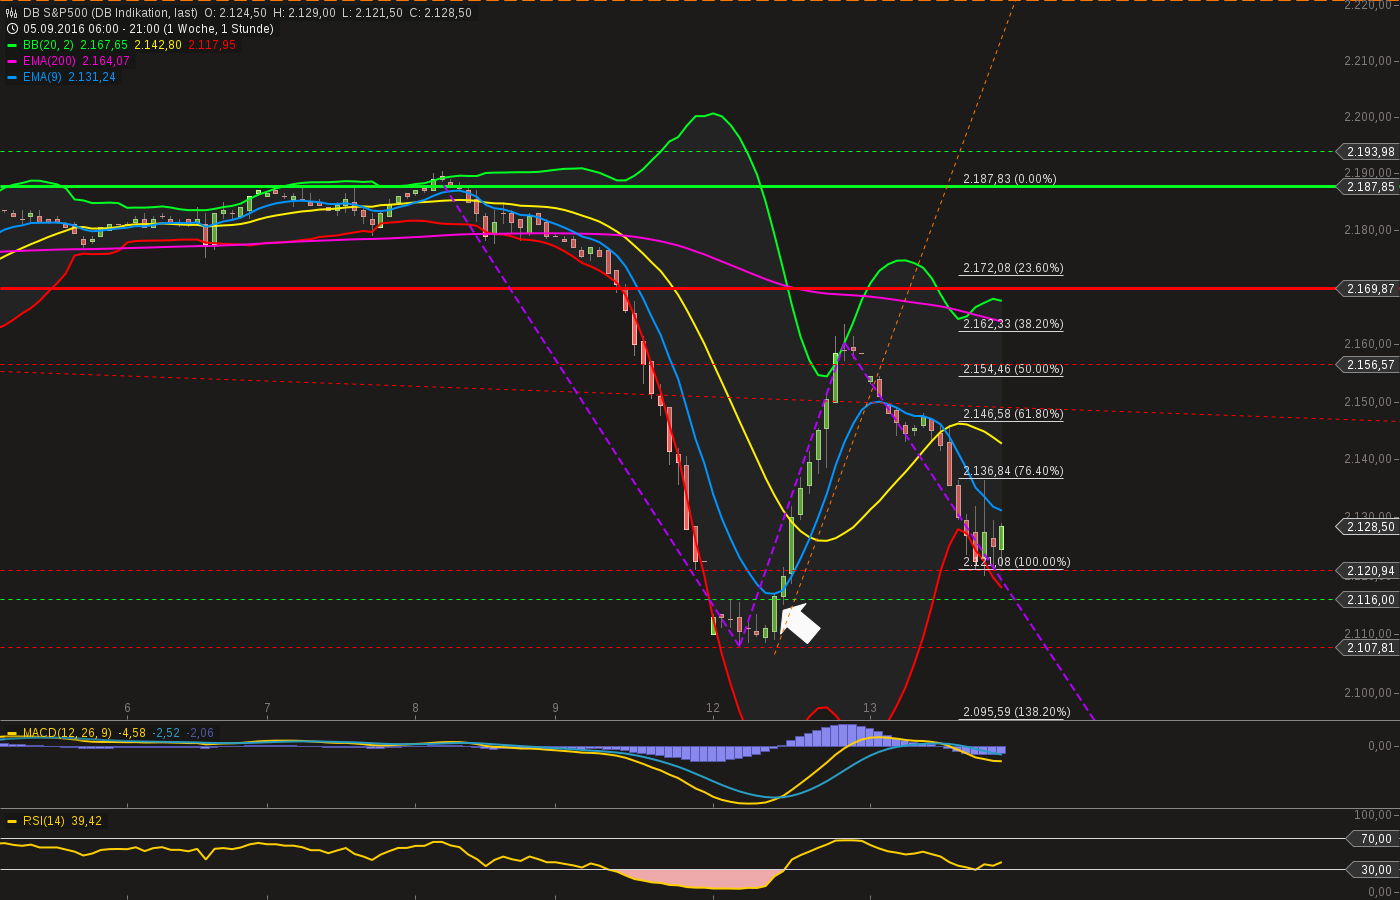The width and height of the screenshot is (1400, 900).
Task: Click the 2.120,94 price level tag
Action: coord(1368,571)
